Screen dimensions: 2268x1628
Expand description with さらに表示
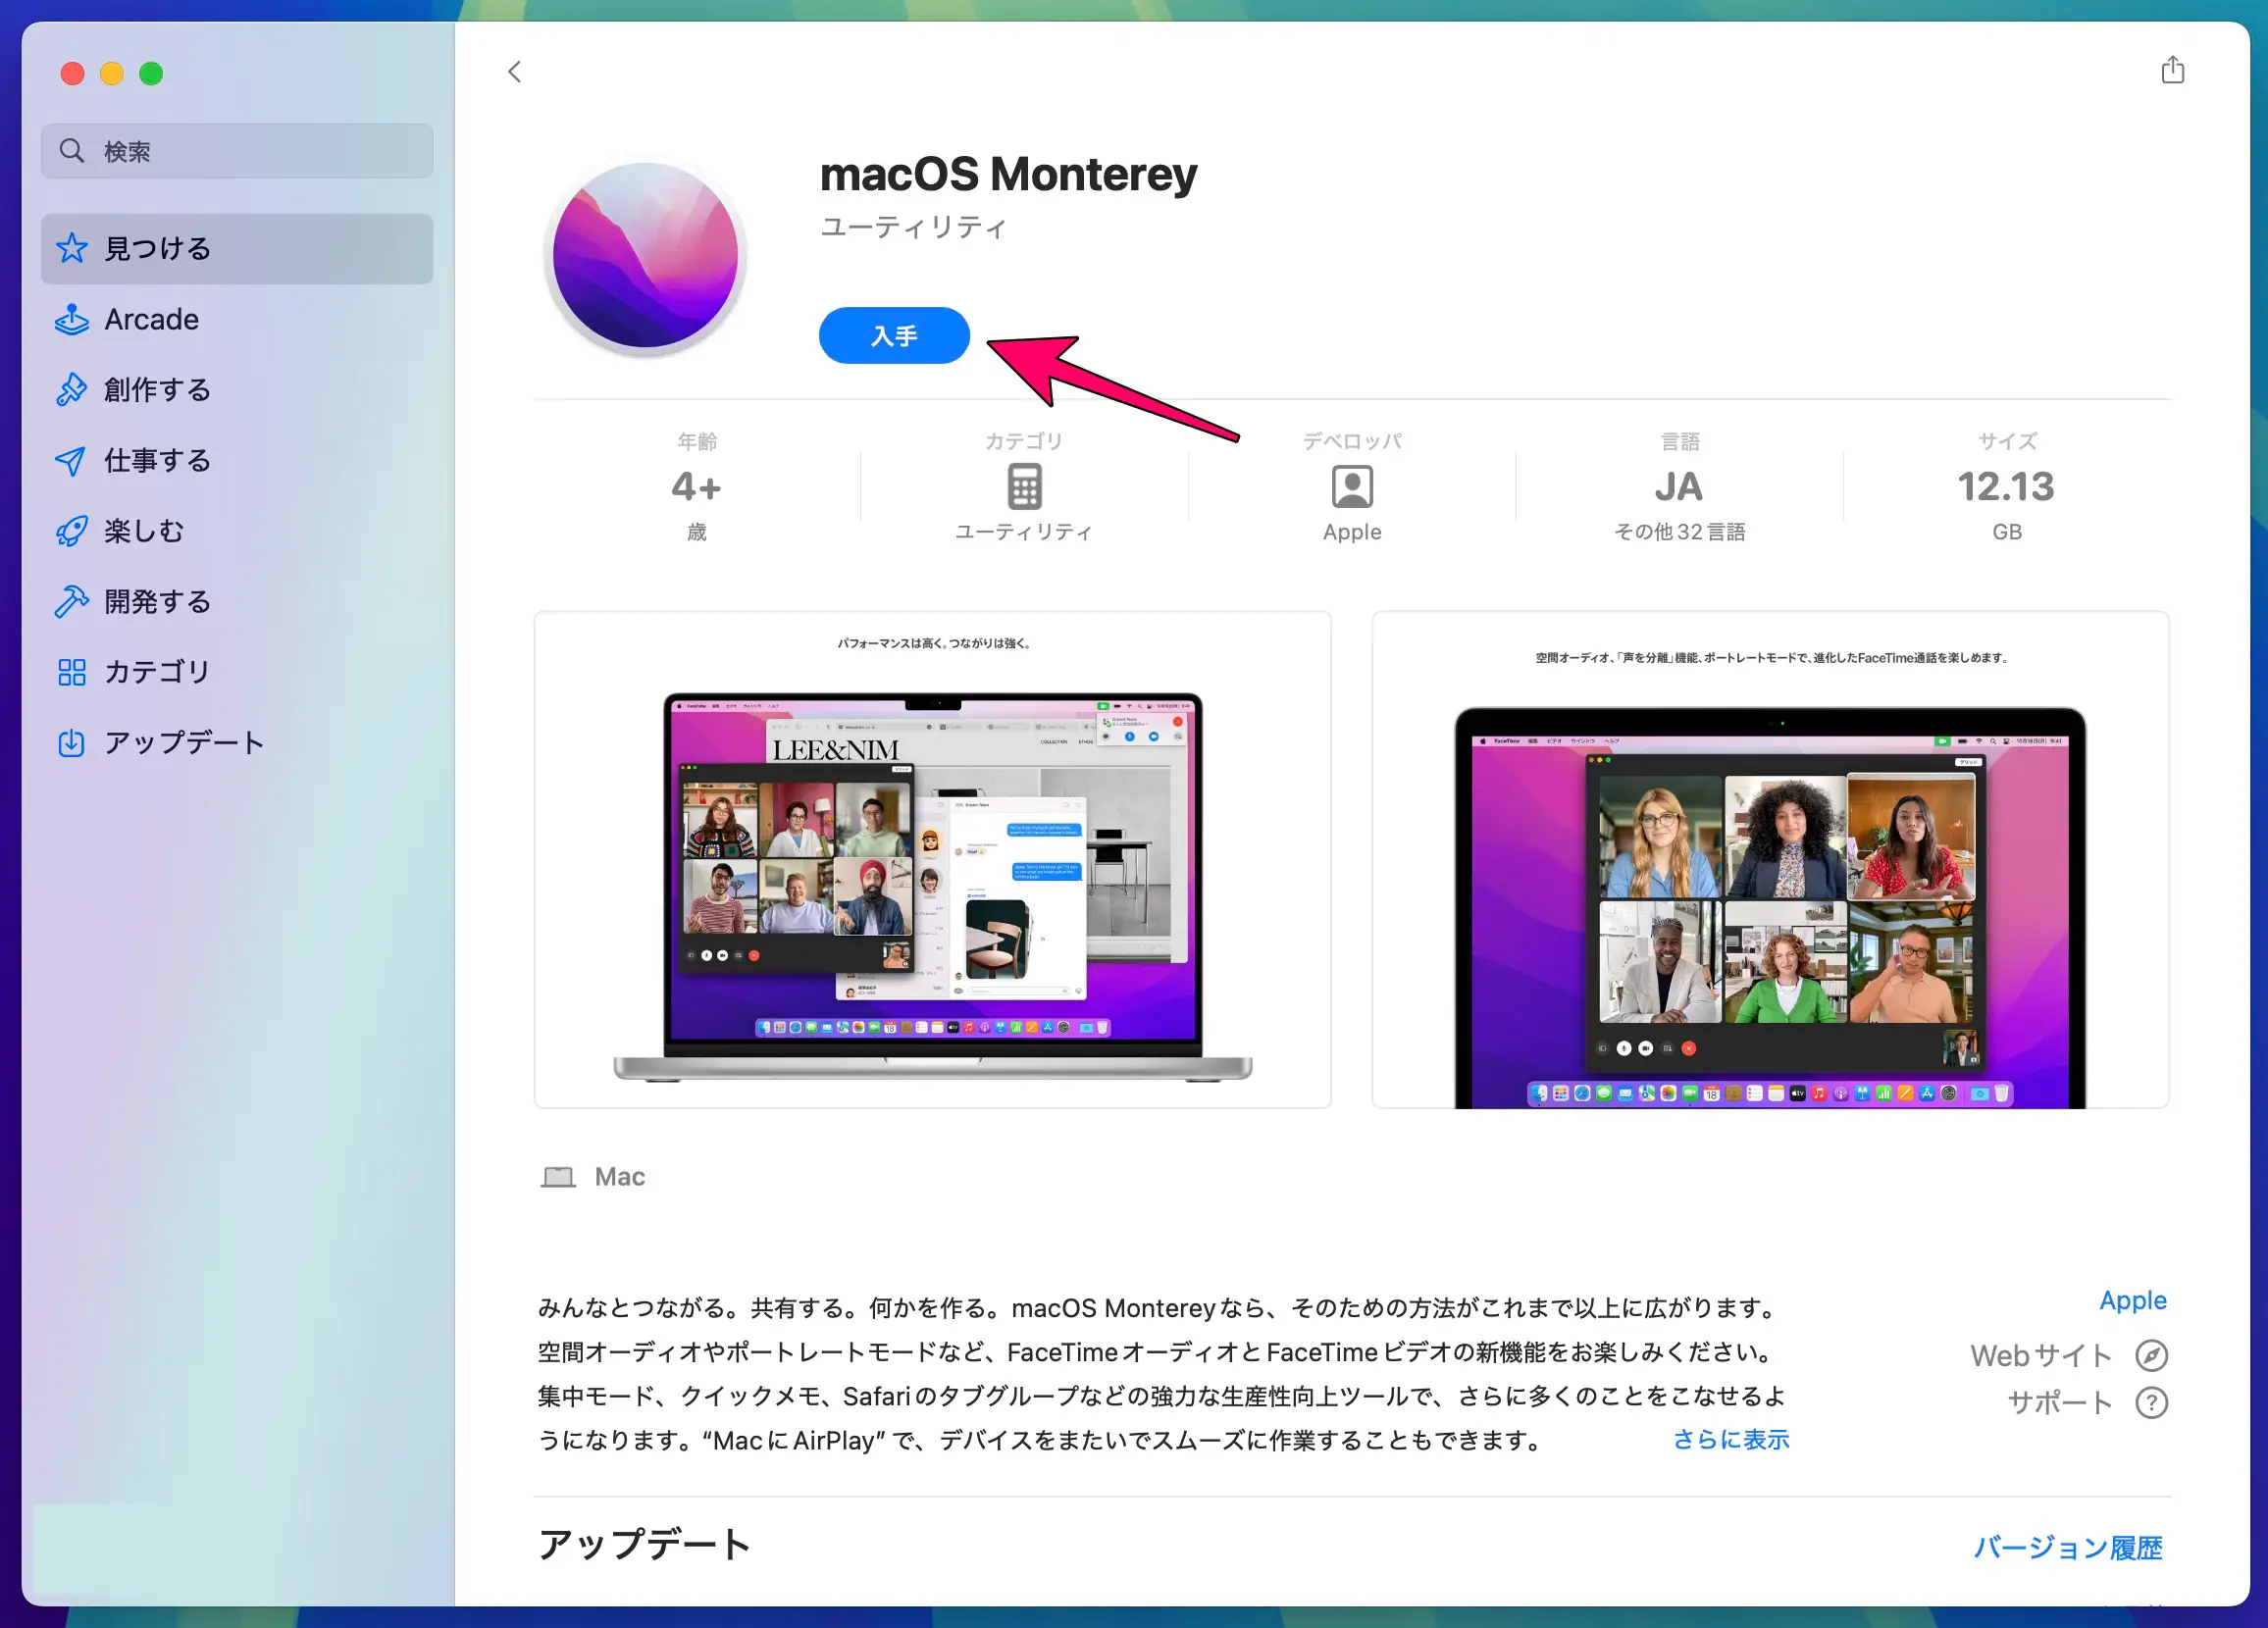coord(1730,1440)
